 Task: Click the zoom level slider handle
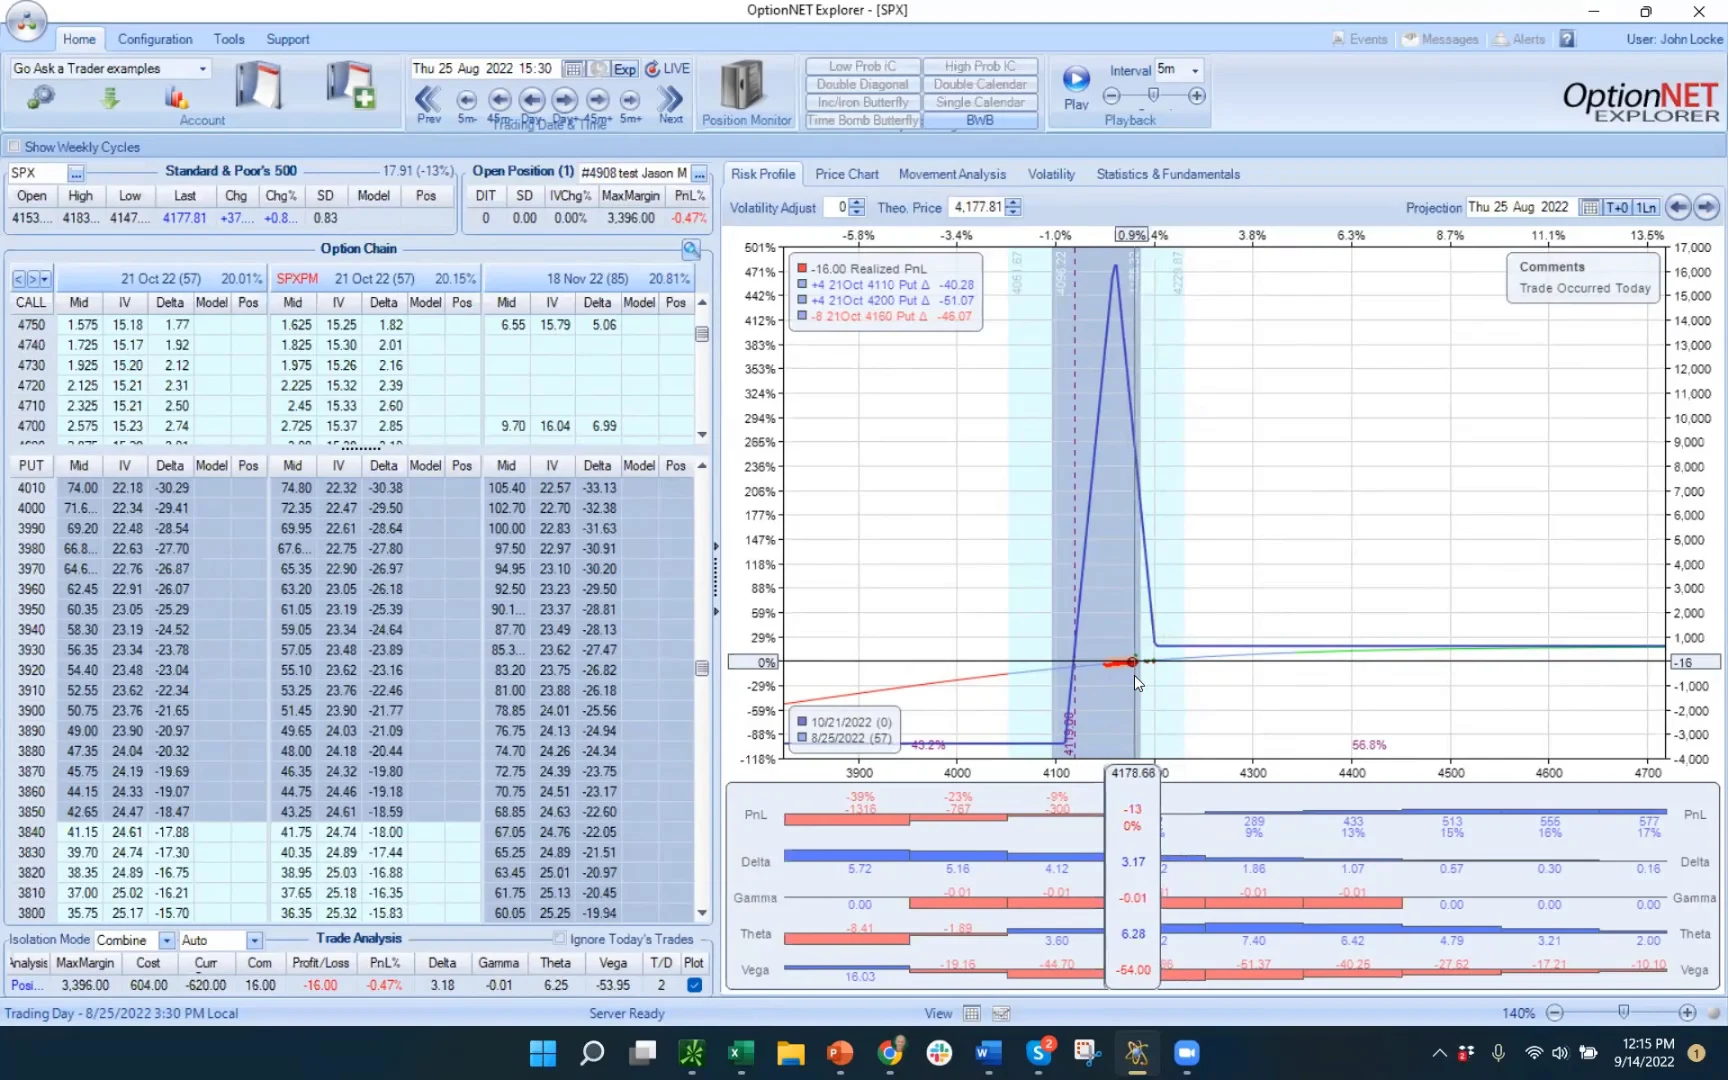pos(1623,1012)
